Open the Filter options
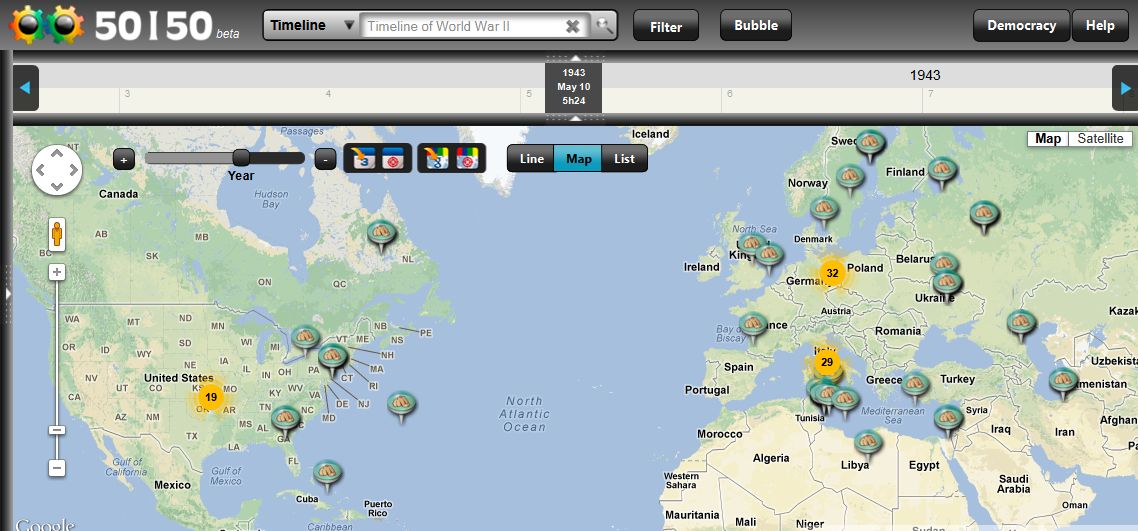 (x=666, y=26)
